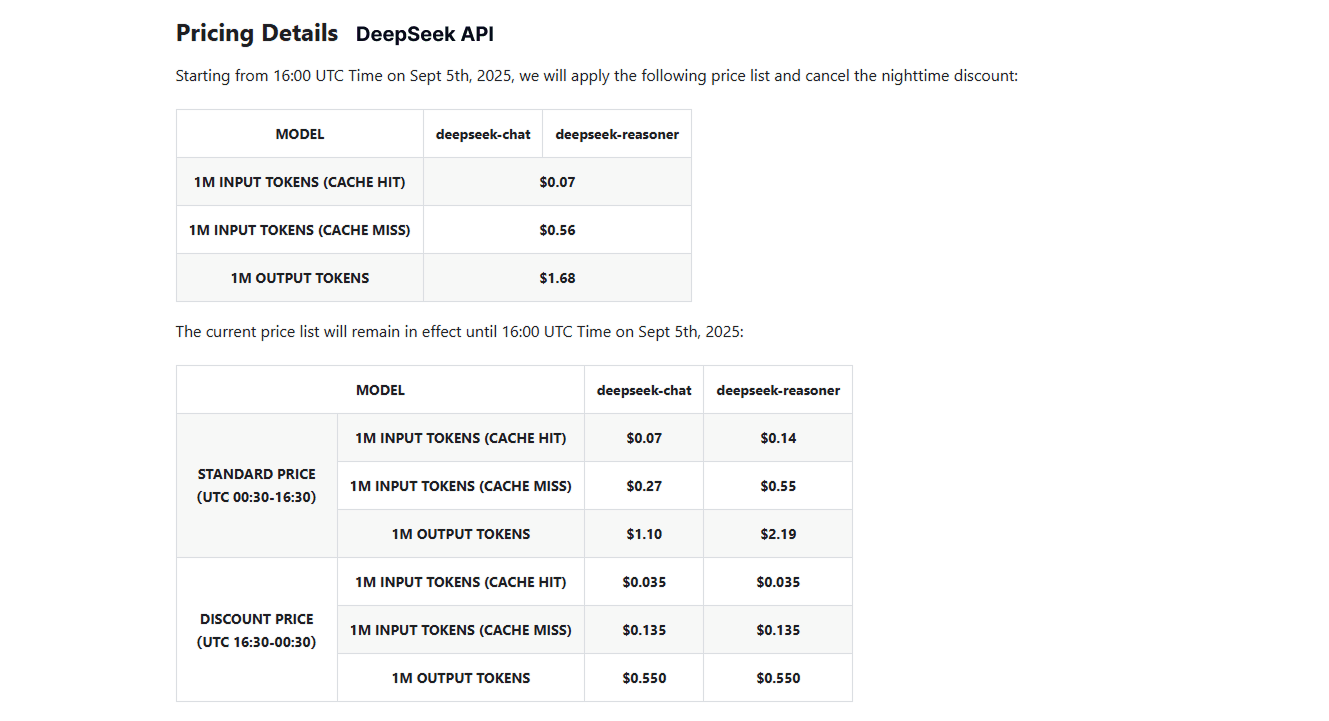Select the $0.27 deepseek-chat cache miss price

click(644, 486)
